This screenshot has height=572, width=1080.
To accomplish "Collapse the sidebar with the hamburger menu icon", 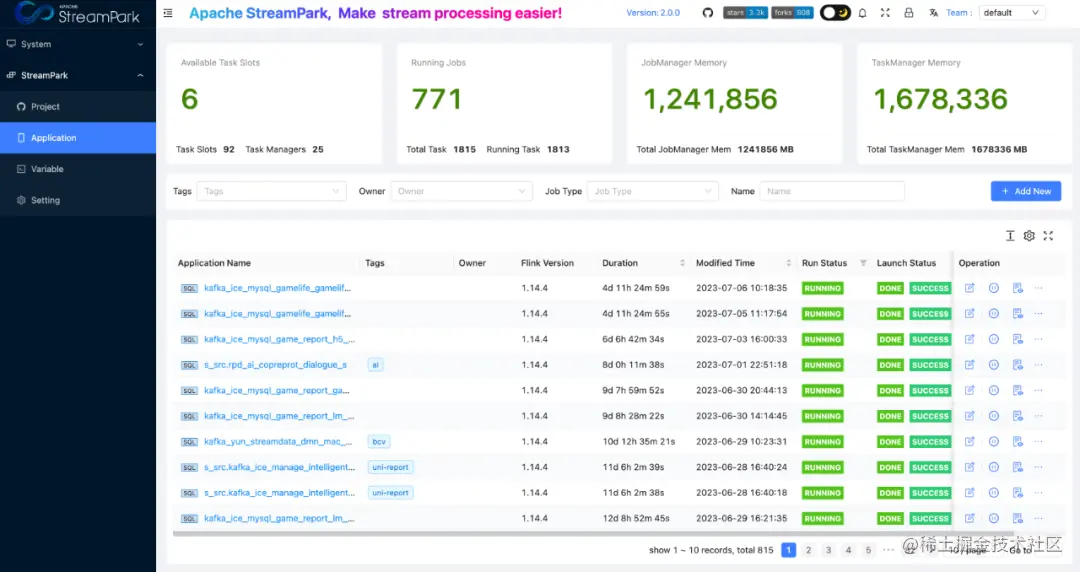I will pos(168,13).
